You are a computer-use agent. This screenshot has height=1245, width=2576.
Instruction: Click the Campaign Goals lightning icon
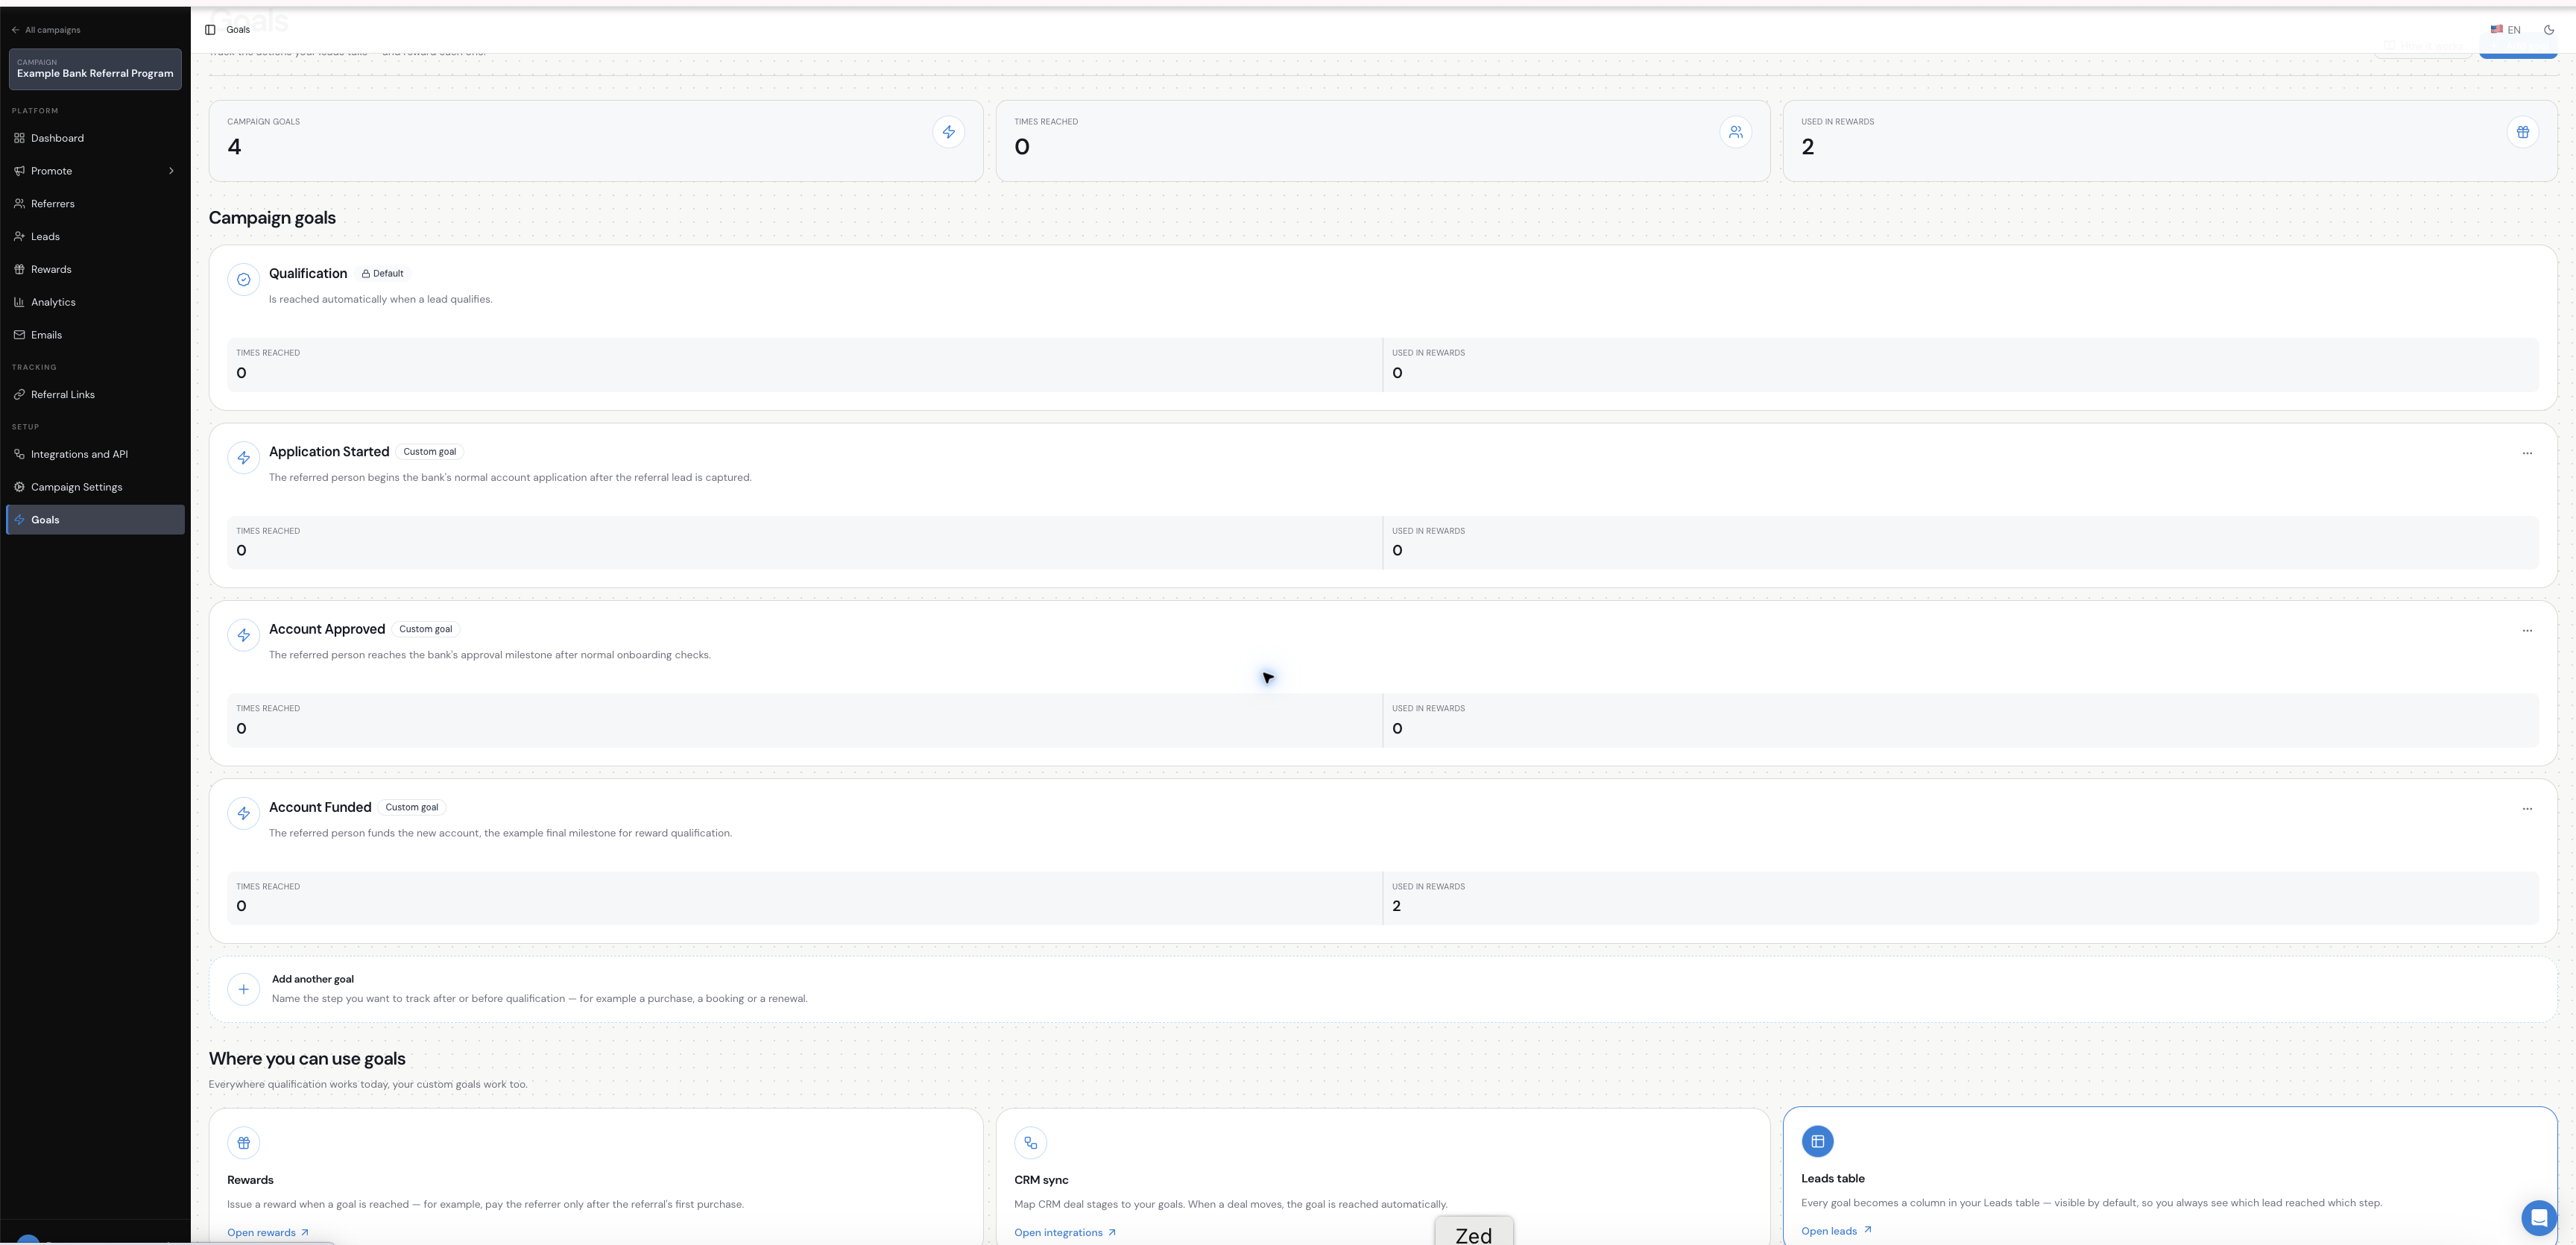(x=948, y=132)
